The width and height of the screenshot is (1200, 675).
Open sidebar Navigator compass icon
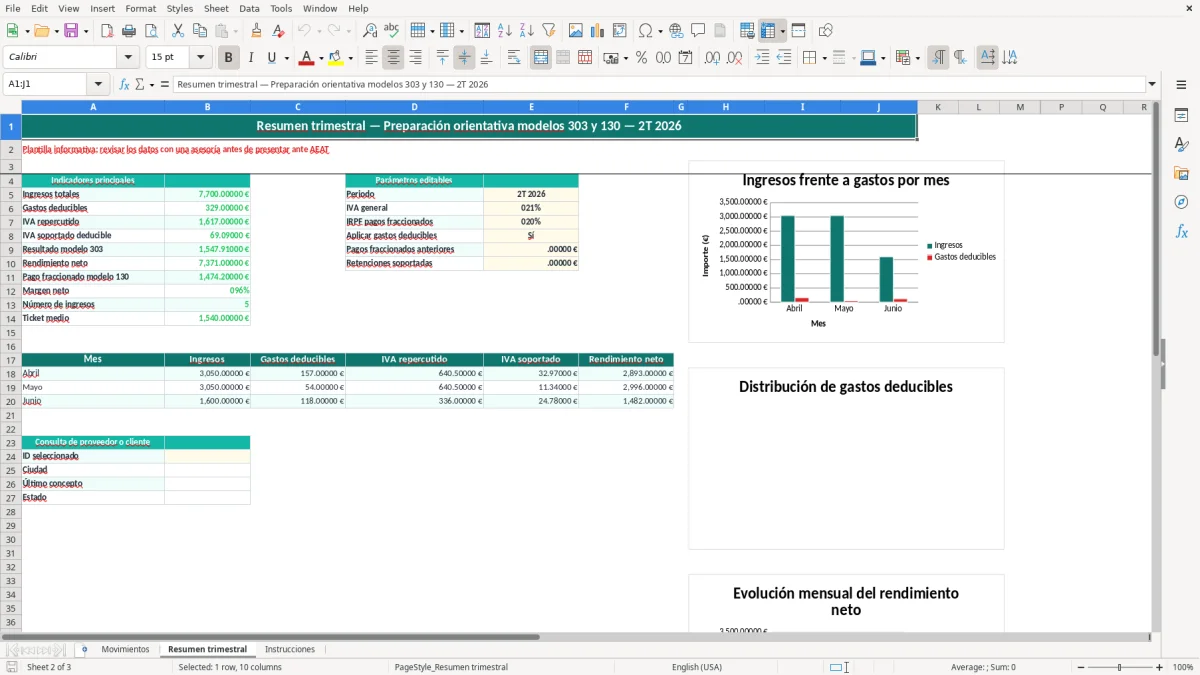click(x=1181, y=202)
